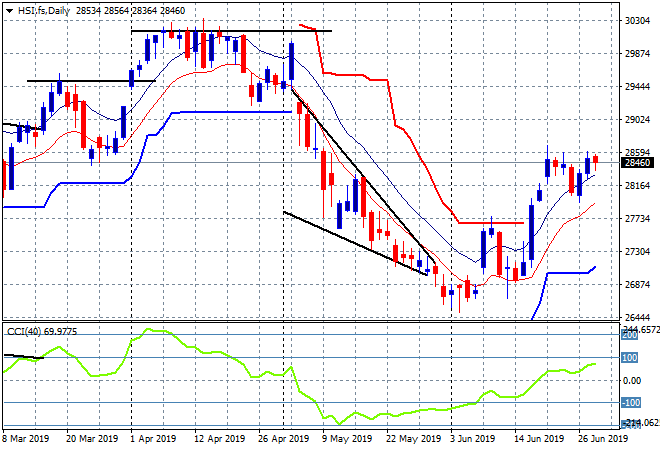Click the CCI -100 level label
This screenshot has height=450, width=660.
(x=631, y=403)
